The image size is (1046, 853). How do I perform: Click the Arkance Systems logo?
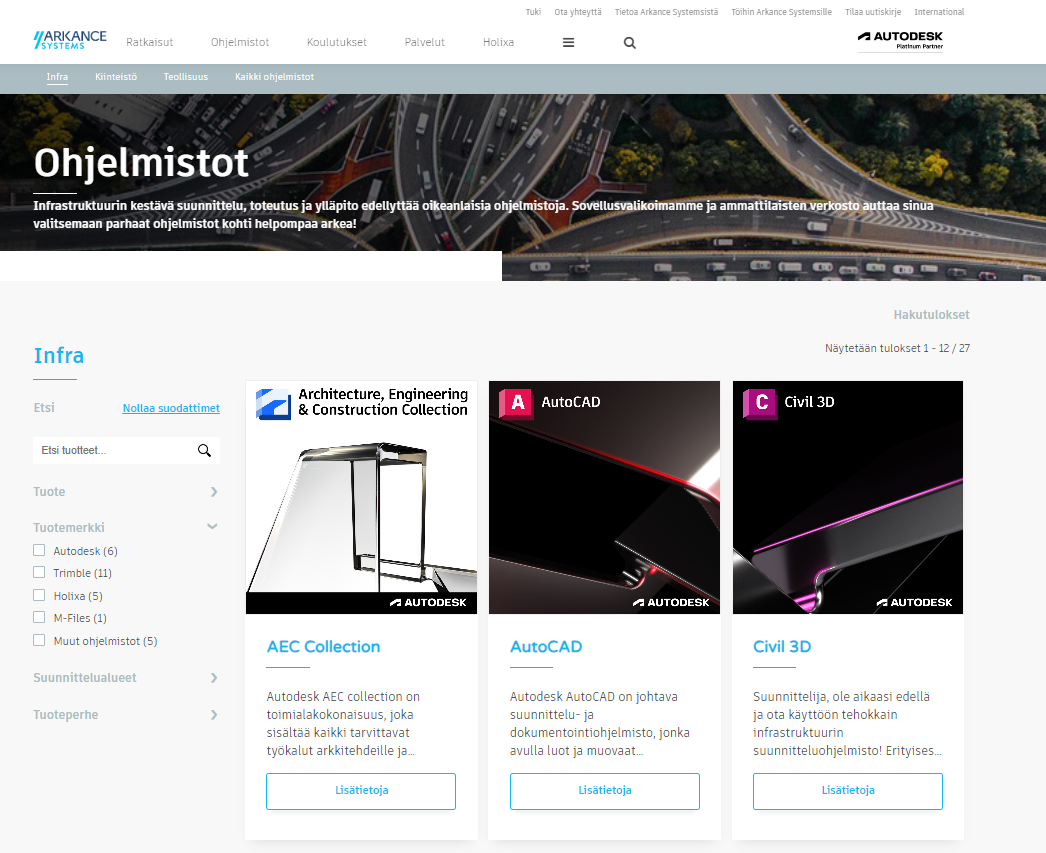point(70,40)
